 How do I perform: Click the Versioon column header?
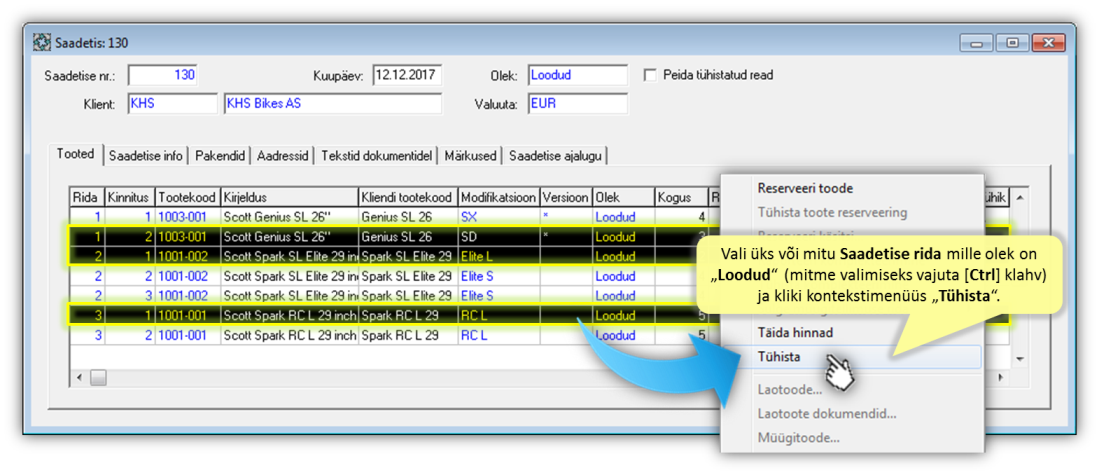point(566,198)
